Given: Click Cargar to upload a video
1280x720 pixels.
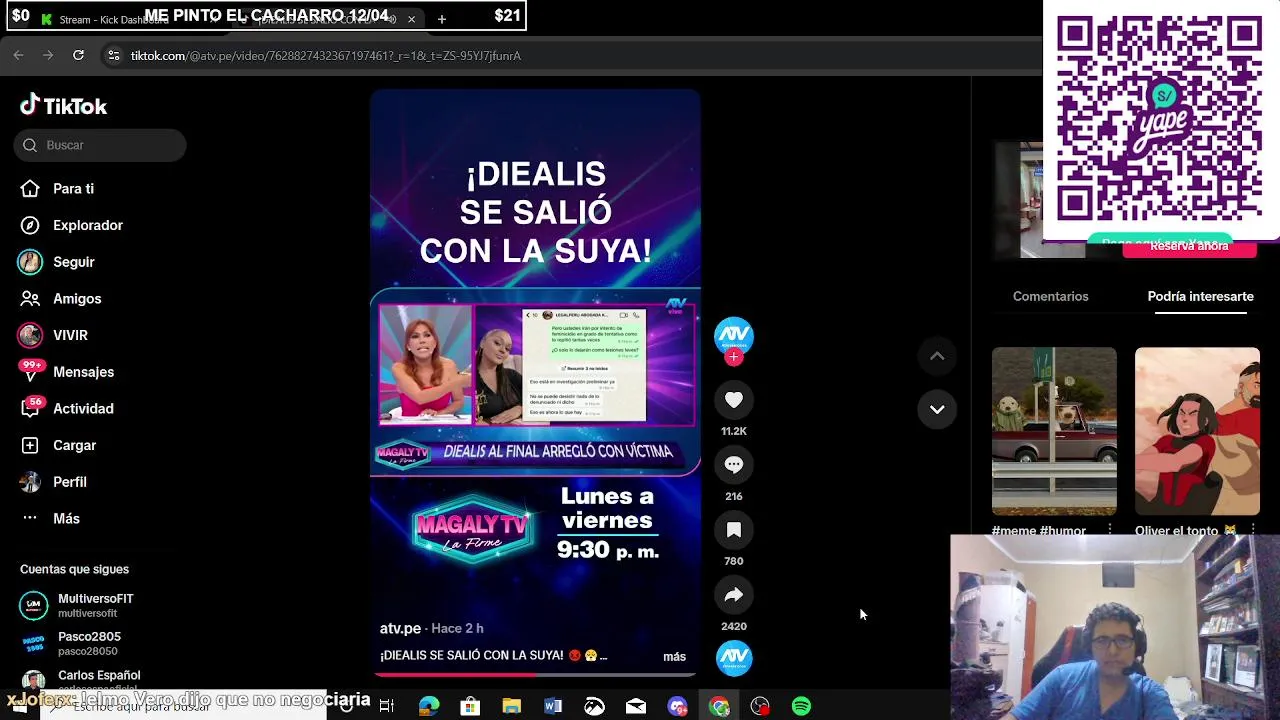Looking at the screenshot, I should (x=74, y=445).
